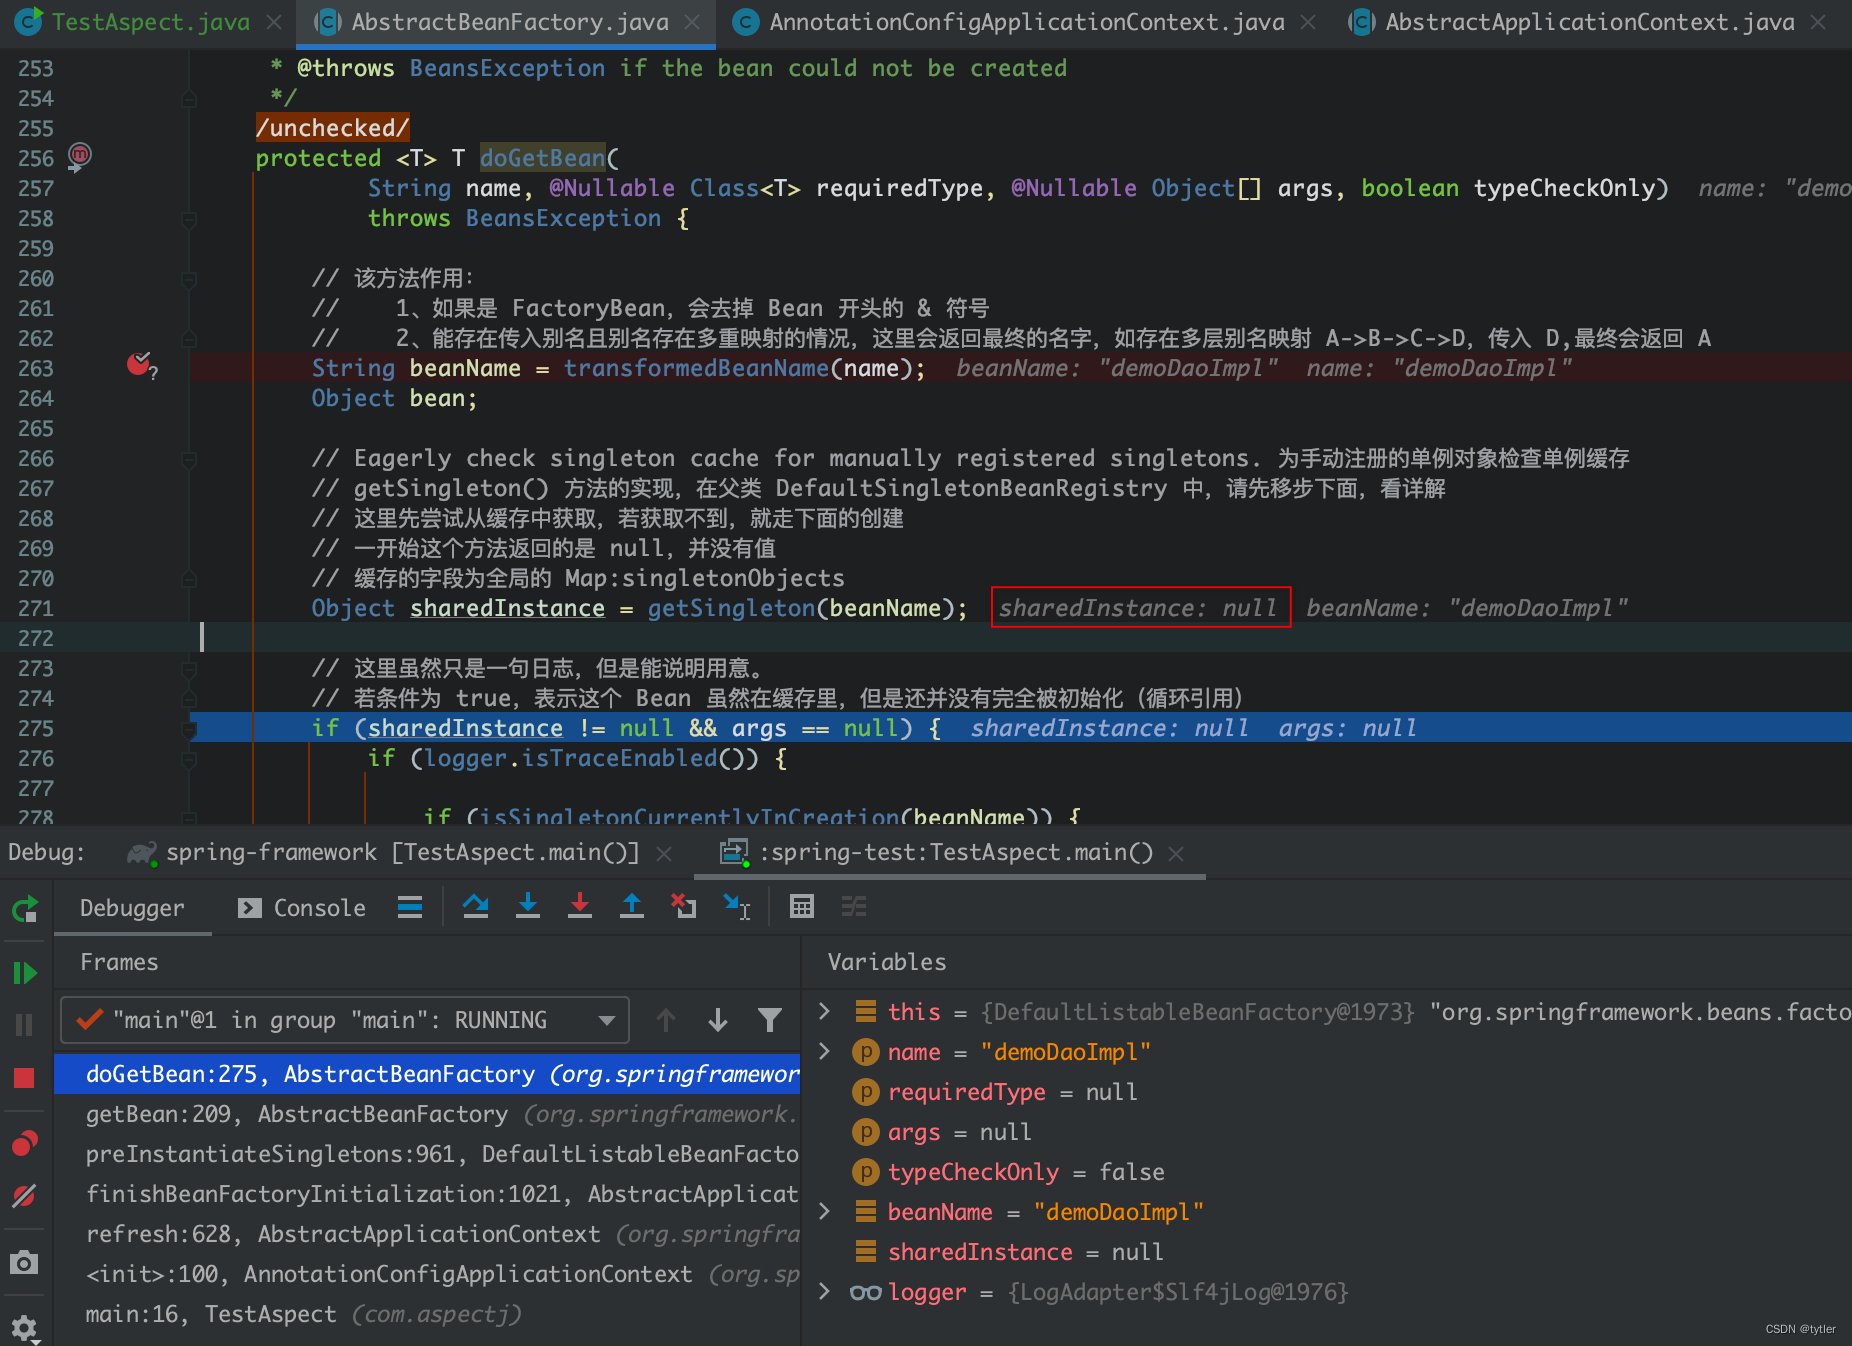Viewport: 1852px width, 1346px height.
Task: Toggle fold marker at line 254
Action: (x=189, y=99)
